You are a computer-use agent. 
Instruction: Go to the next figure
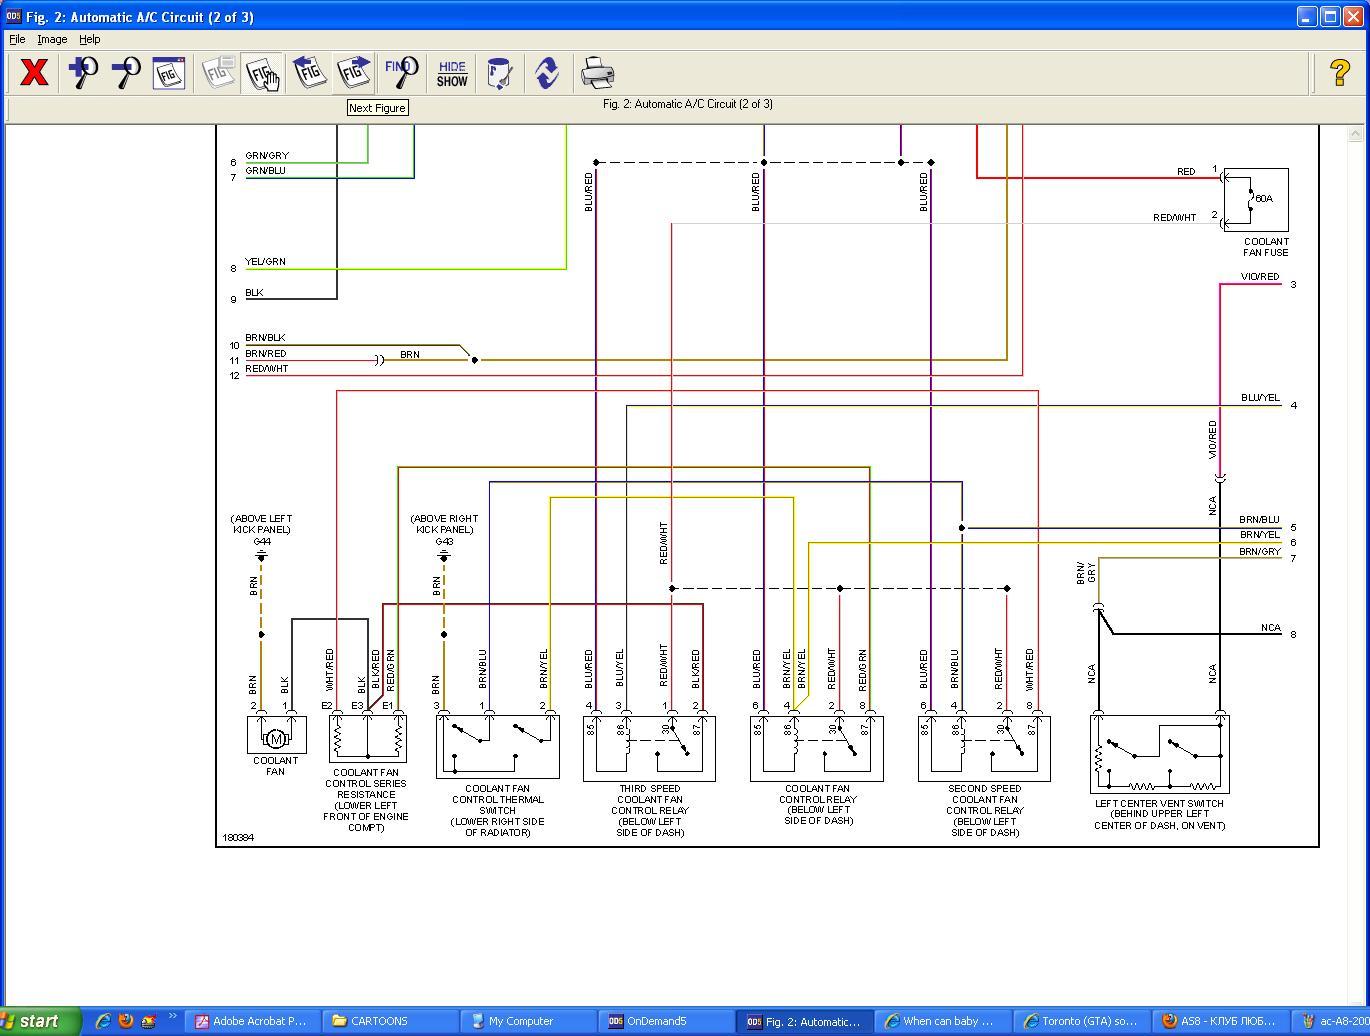coord(354,73)
